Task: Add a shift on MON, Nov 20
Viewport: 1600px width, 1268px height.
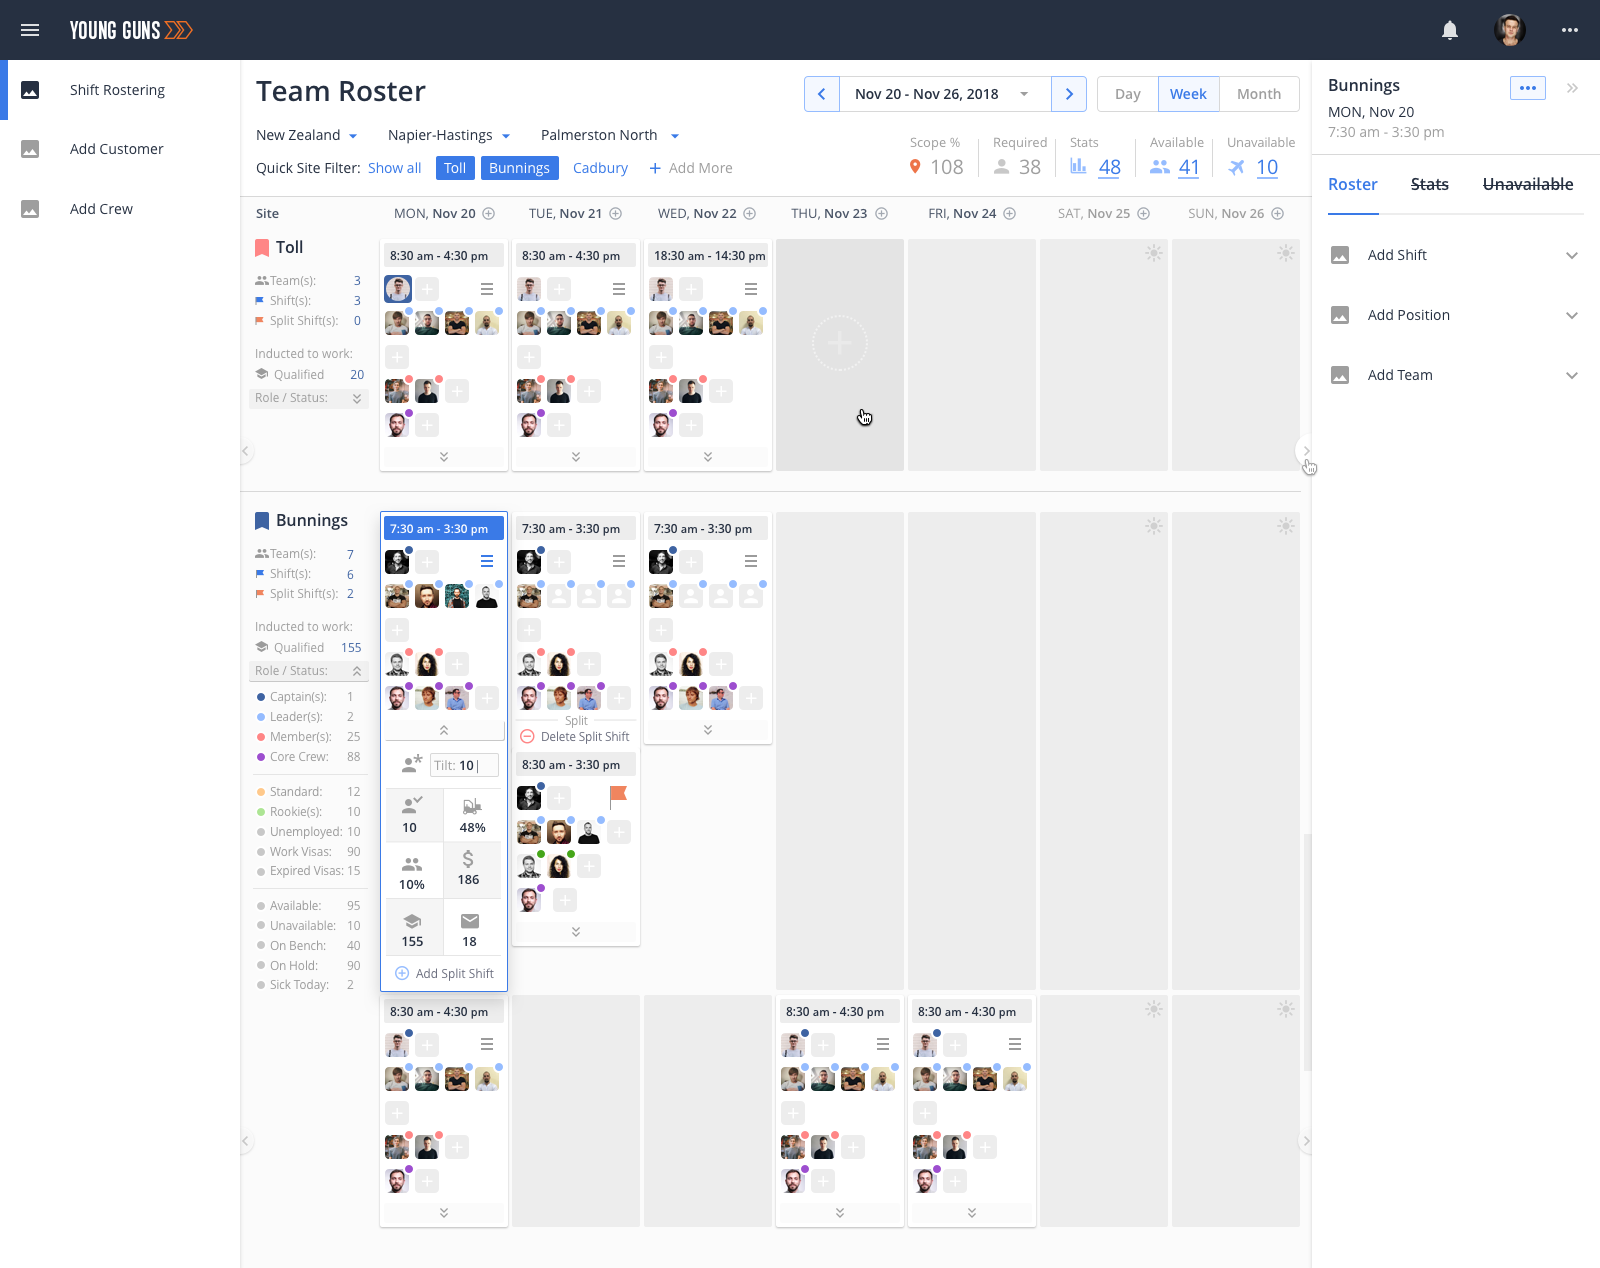Action: coord(489,214)
